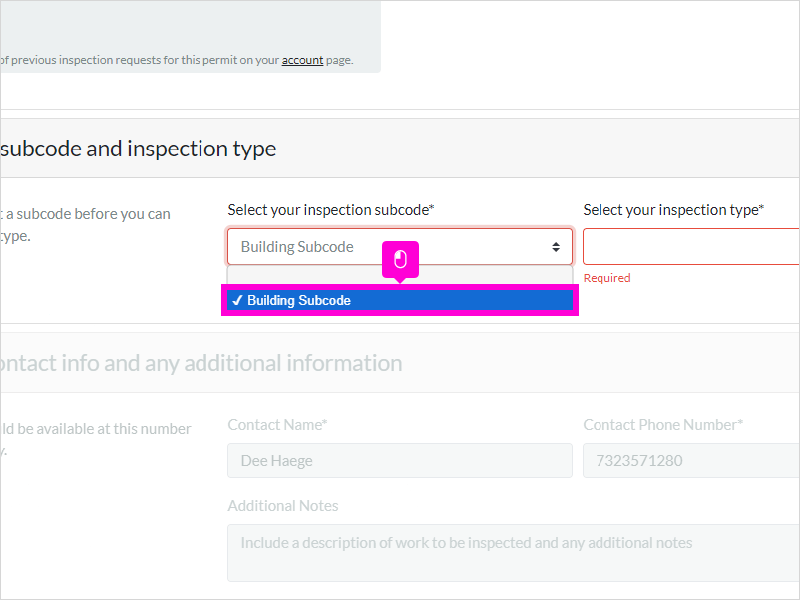The image size is (800, 600).
Task: Click the "Select your inspection type" label
Action: [673, 210]
